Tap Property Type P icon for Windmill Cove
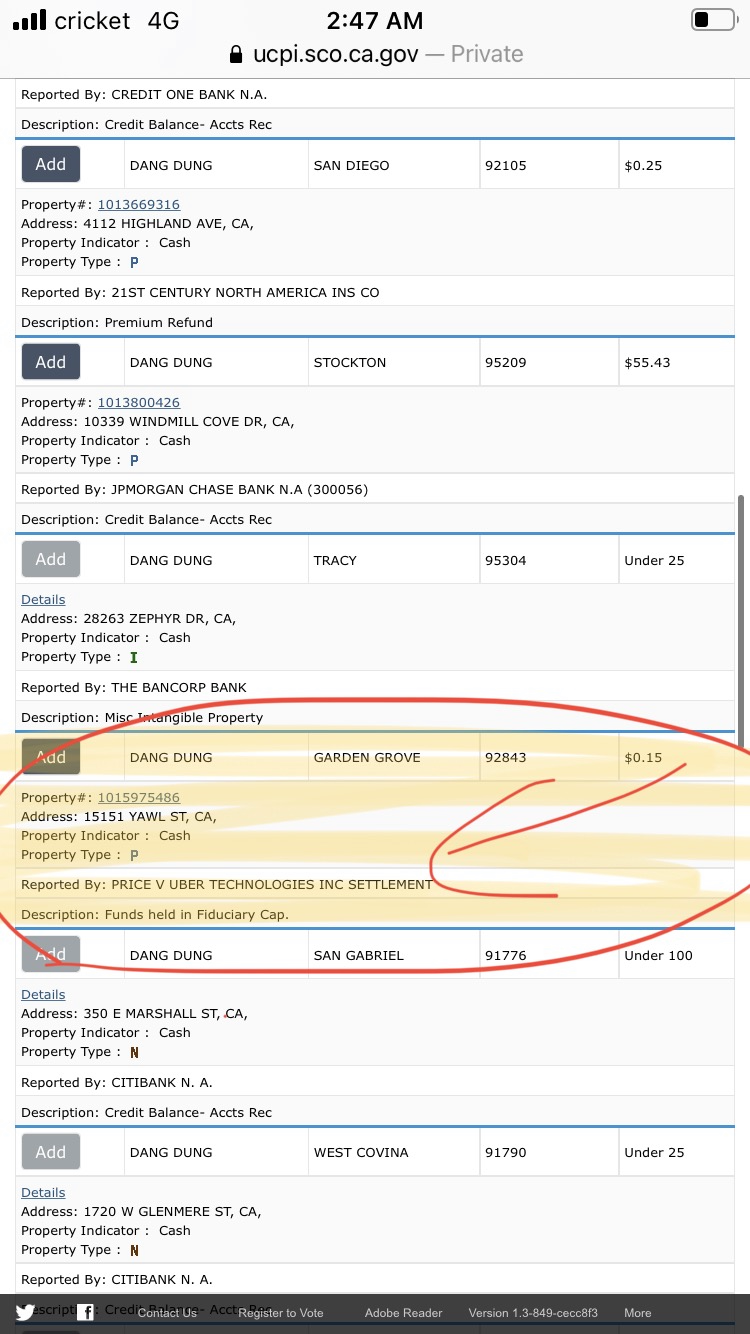750x1334 pixels. pyautogui.click(x=134, y=460)
